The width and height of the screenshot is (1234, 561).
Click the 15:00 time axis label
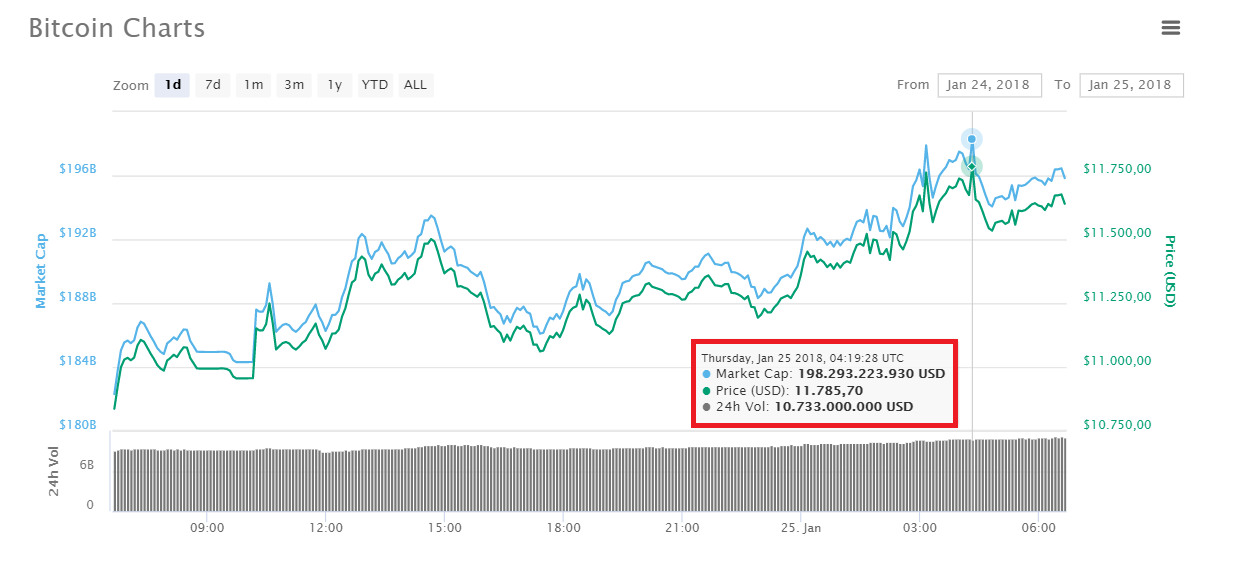tap(444, 527)
